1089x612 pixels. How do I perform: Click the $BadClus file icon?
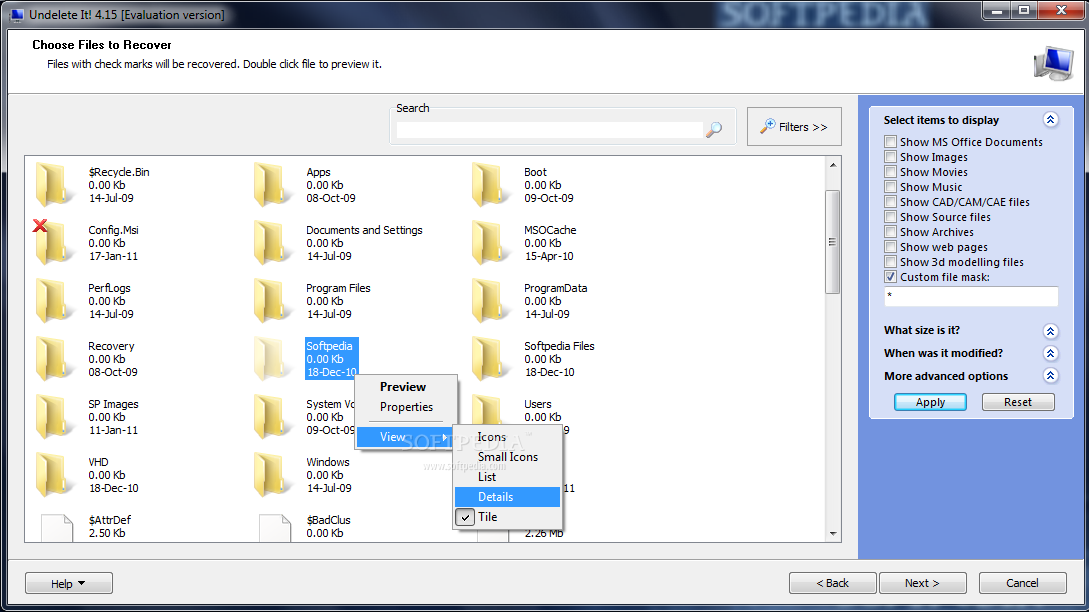275,528
